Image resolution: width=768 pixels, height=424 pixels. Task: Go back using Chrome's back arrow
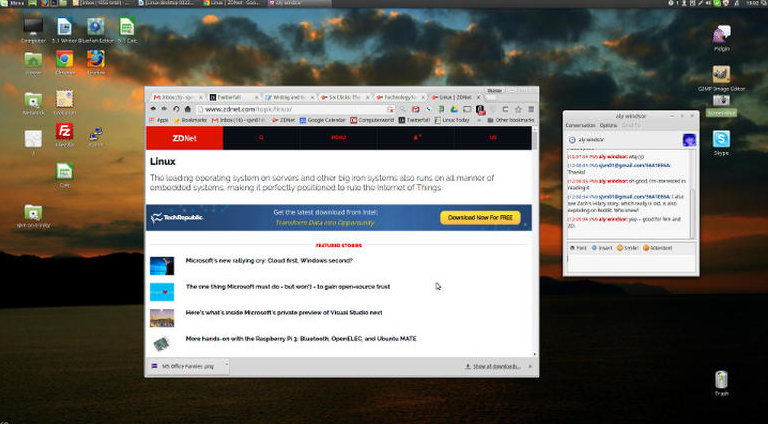coord(153,109)
